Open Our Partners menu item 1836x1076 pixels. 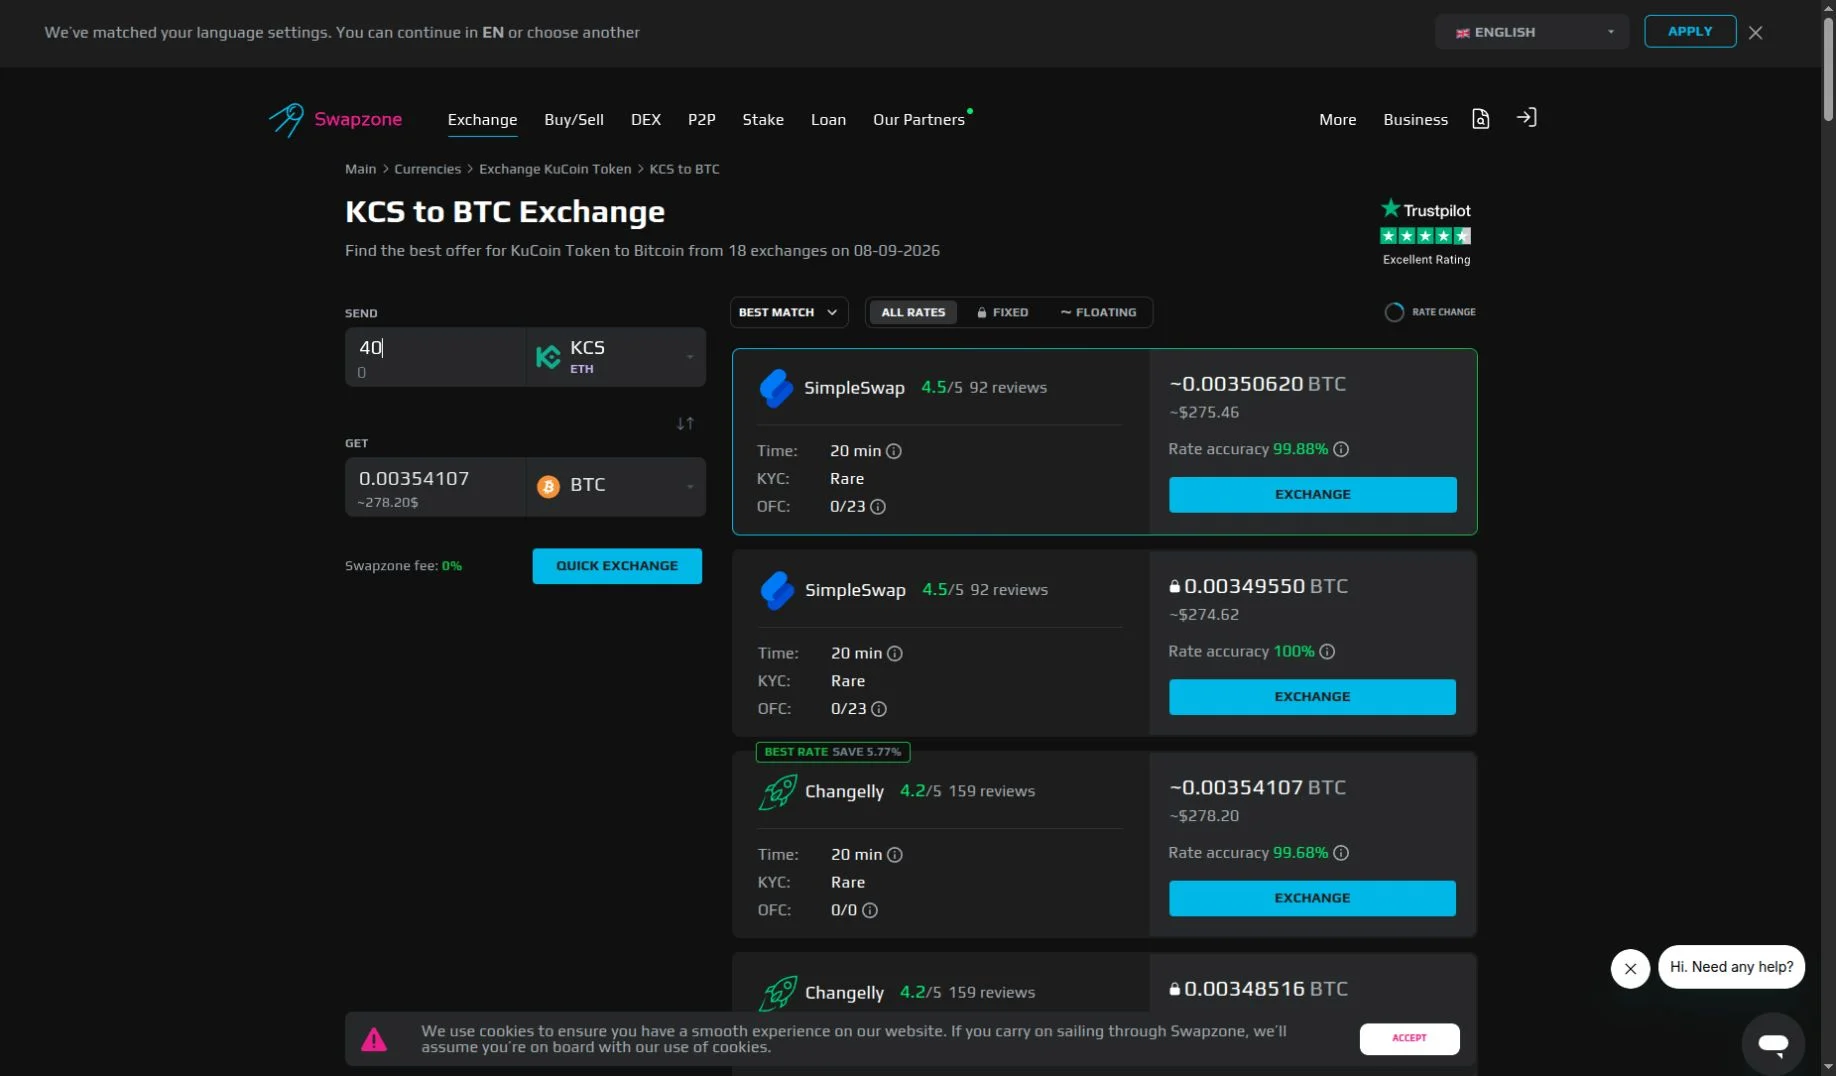(x=919, y=120)
